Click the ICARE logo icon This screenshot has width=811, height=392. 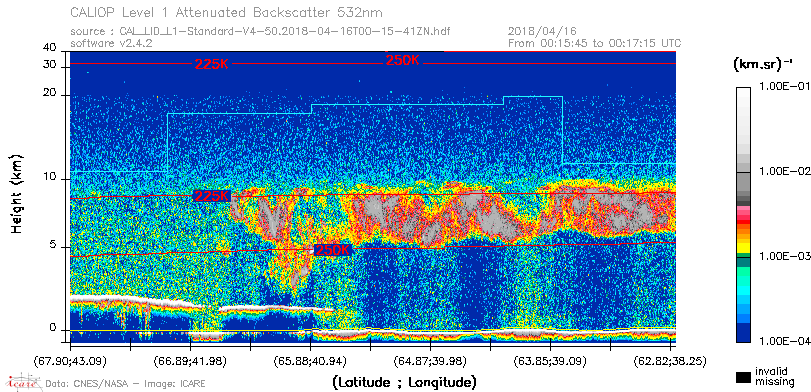click(23, 382)
